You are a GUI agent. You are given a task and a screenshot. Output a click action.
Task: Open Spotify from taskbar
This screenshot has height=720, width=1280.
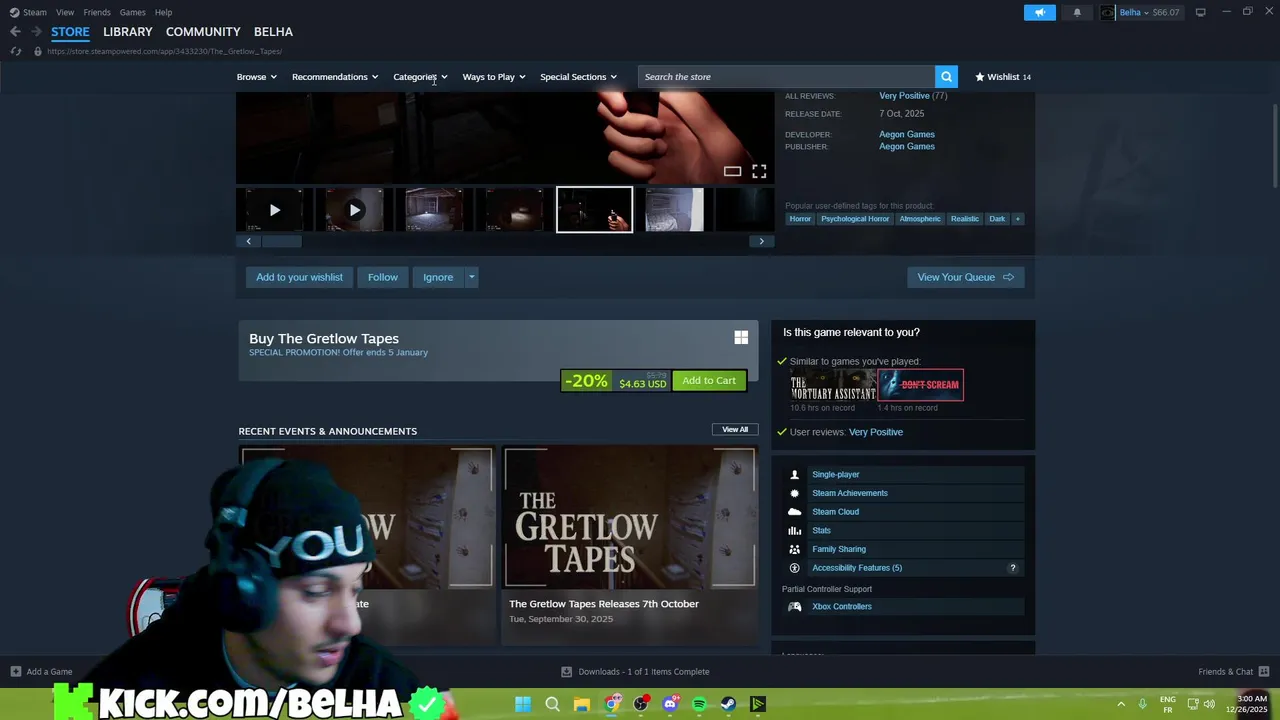[x=699, y=704]
